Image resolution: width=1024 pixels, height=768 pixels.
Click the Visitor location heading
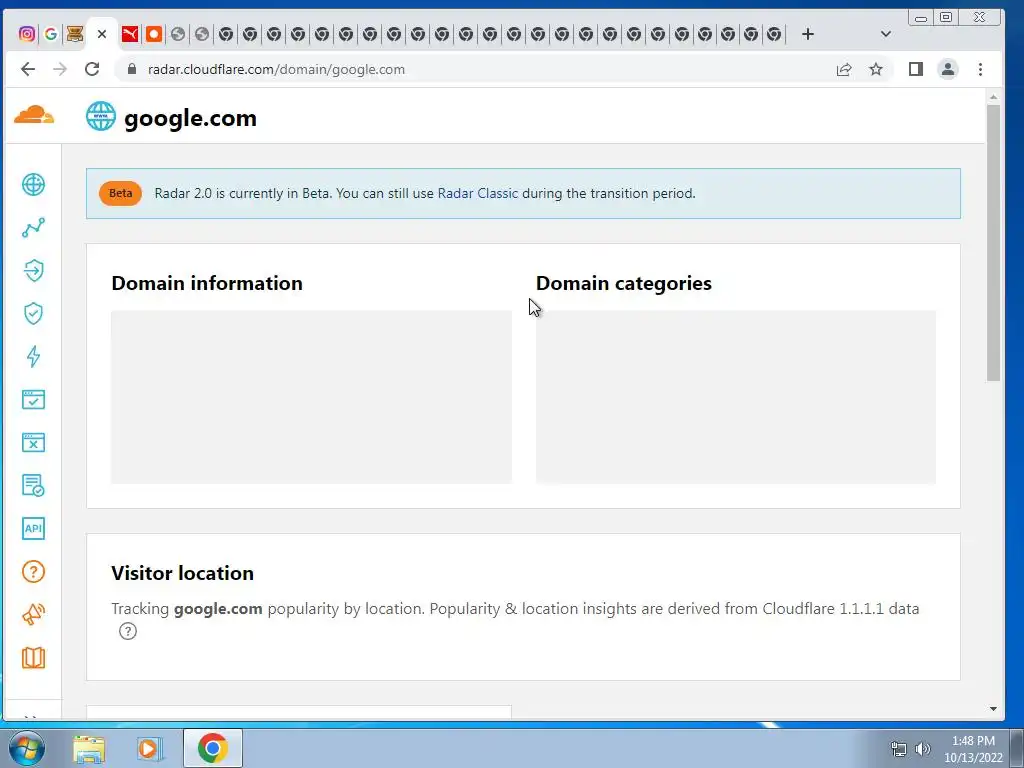(182, 573)
